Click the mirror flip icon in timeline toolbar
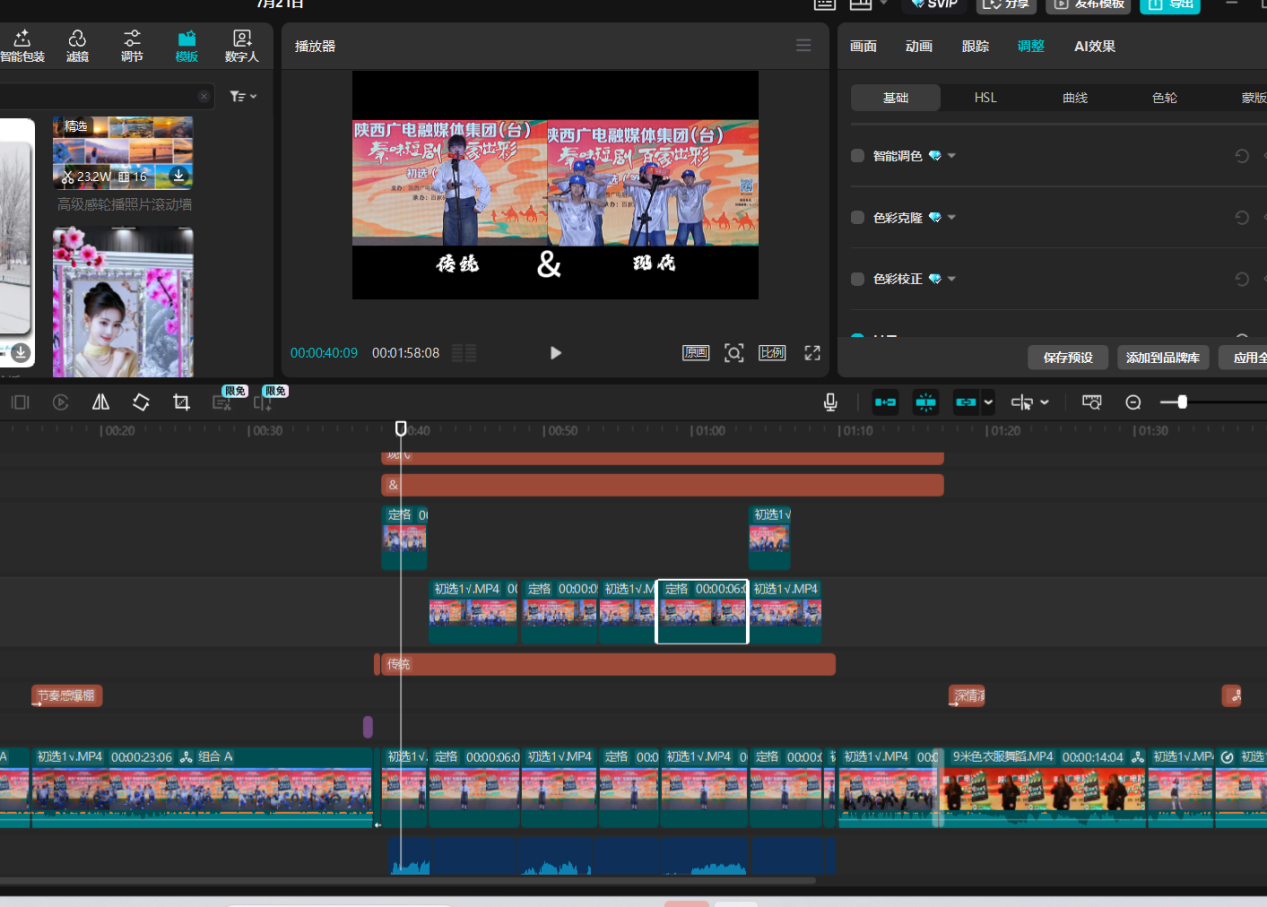The image size is (1267, 907). 101,402
